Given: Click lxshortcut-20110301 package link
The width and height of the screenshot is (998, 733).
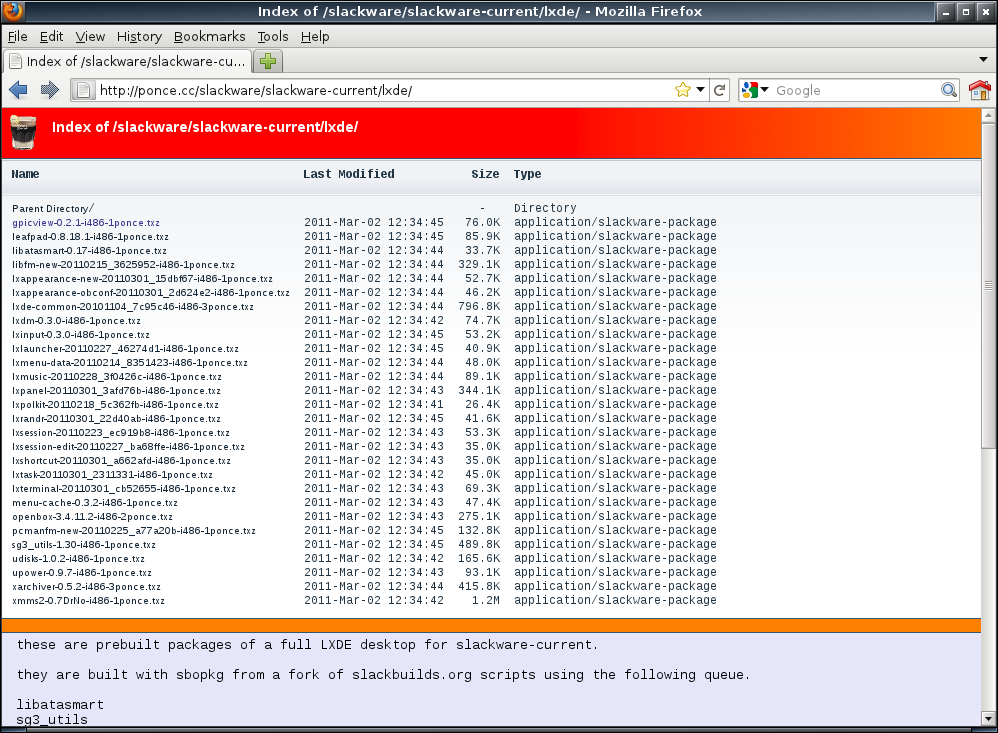Looking at the screenshot, I should click(122, 461).
